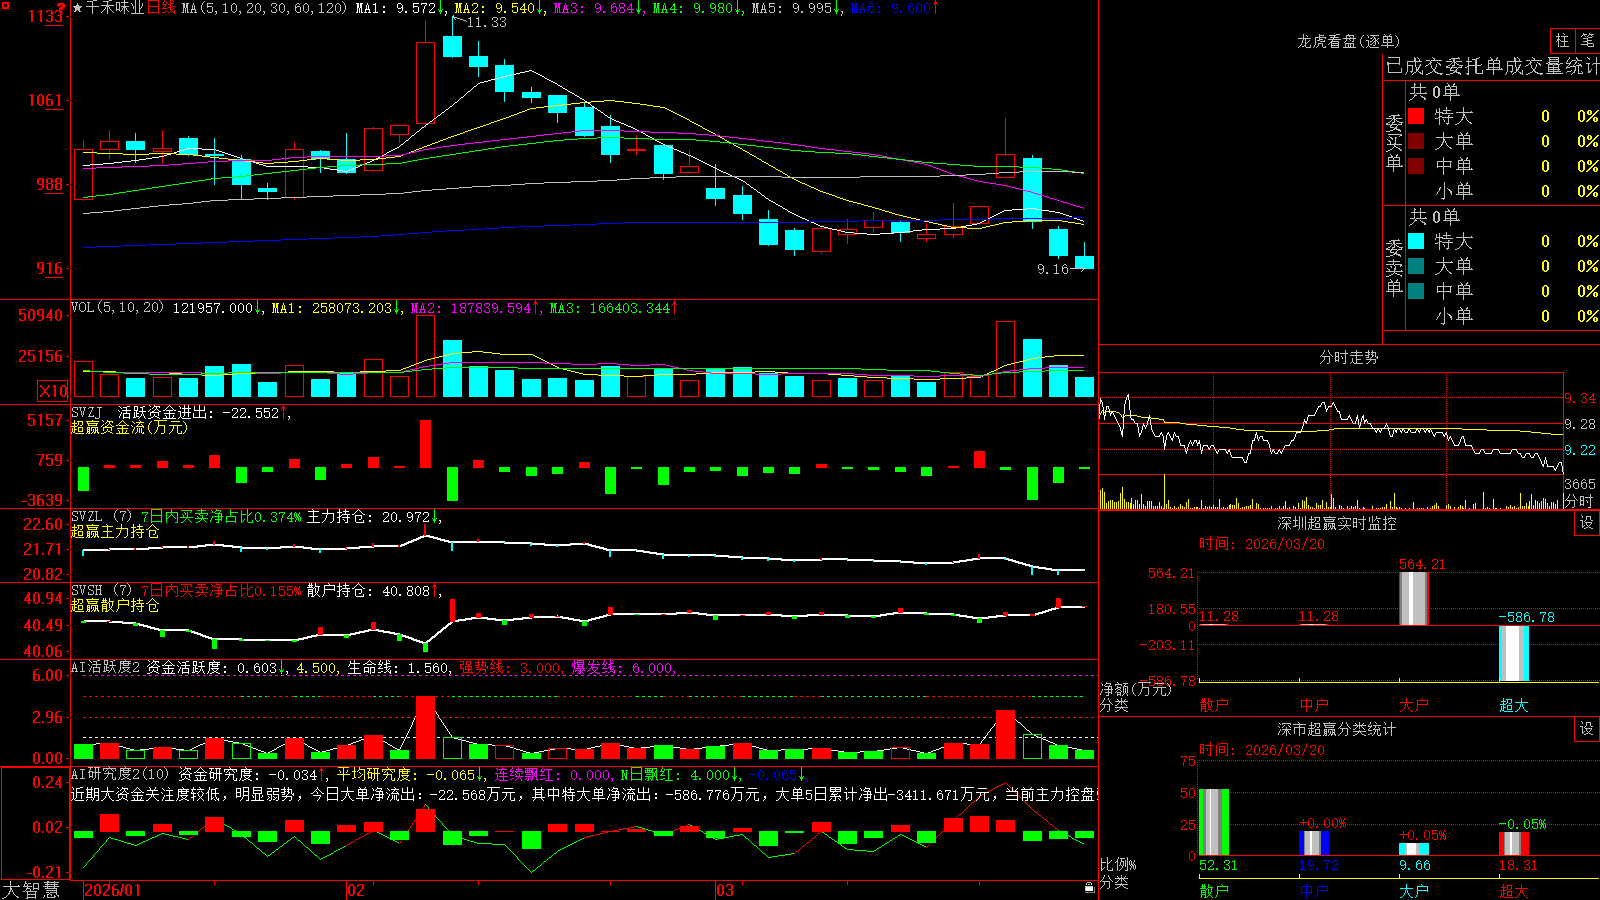Image resolution: width=1600 pixels, height=900 pixels.
Task: Click the 日线 period label
Action: pyautogui.click(x=161, y=8)
